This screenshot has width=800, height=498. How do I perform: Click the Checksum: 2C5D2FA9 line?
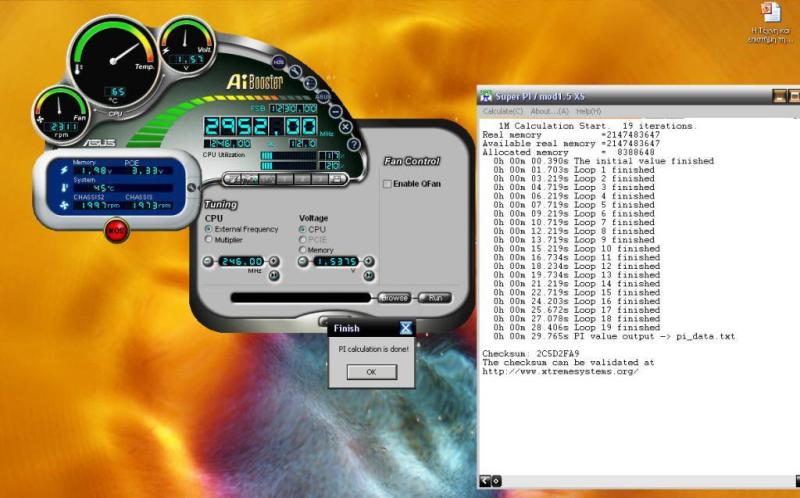pyautogui.click(x=531, y=354)
